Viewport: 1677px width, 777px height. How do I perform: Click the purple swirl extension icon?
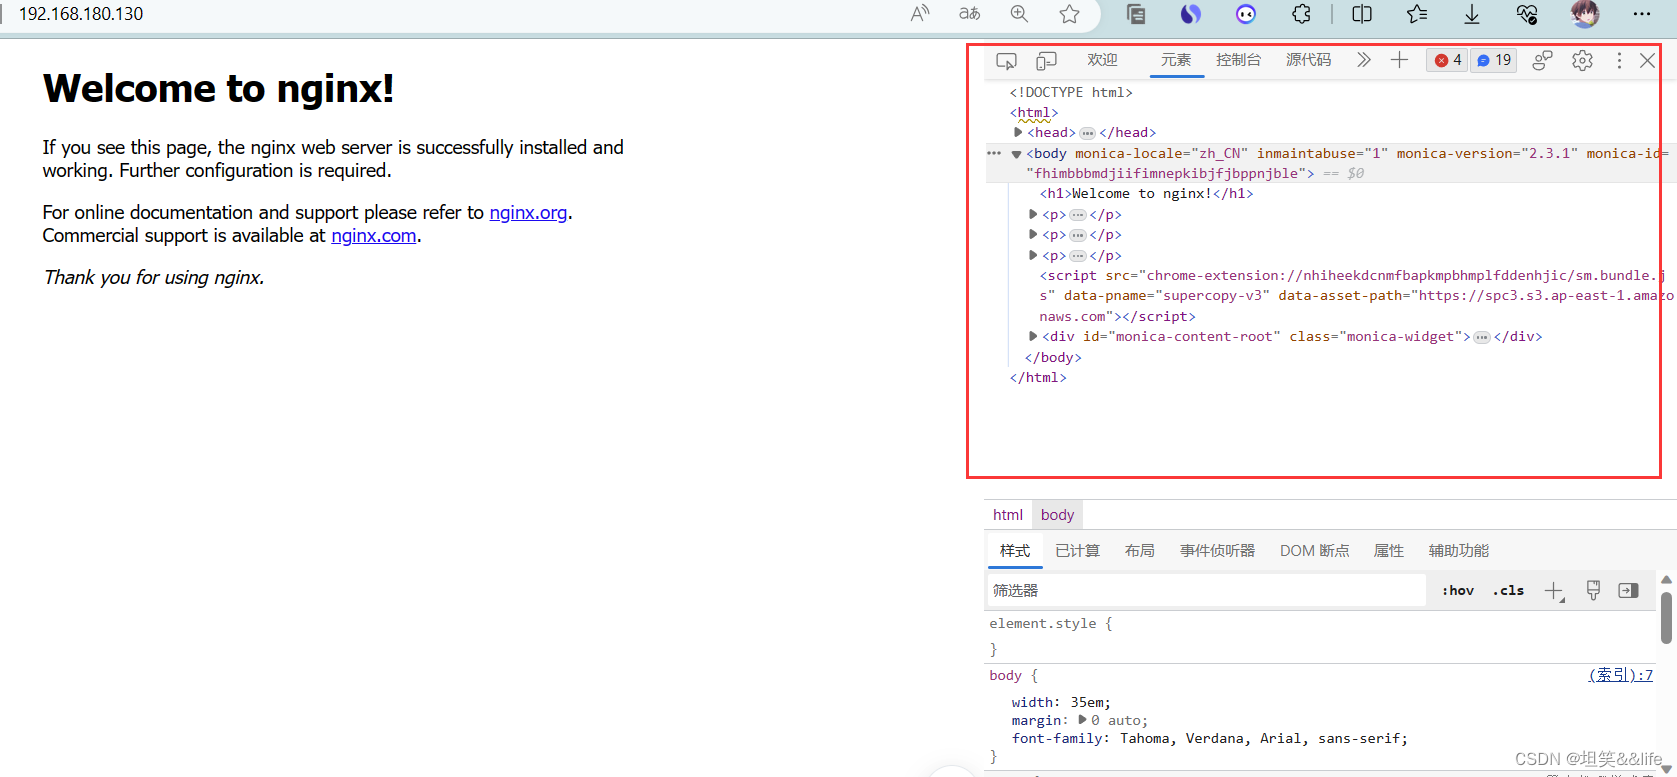[1190, 14]
